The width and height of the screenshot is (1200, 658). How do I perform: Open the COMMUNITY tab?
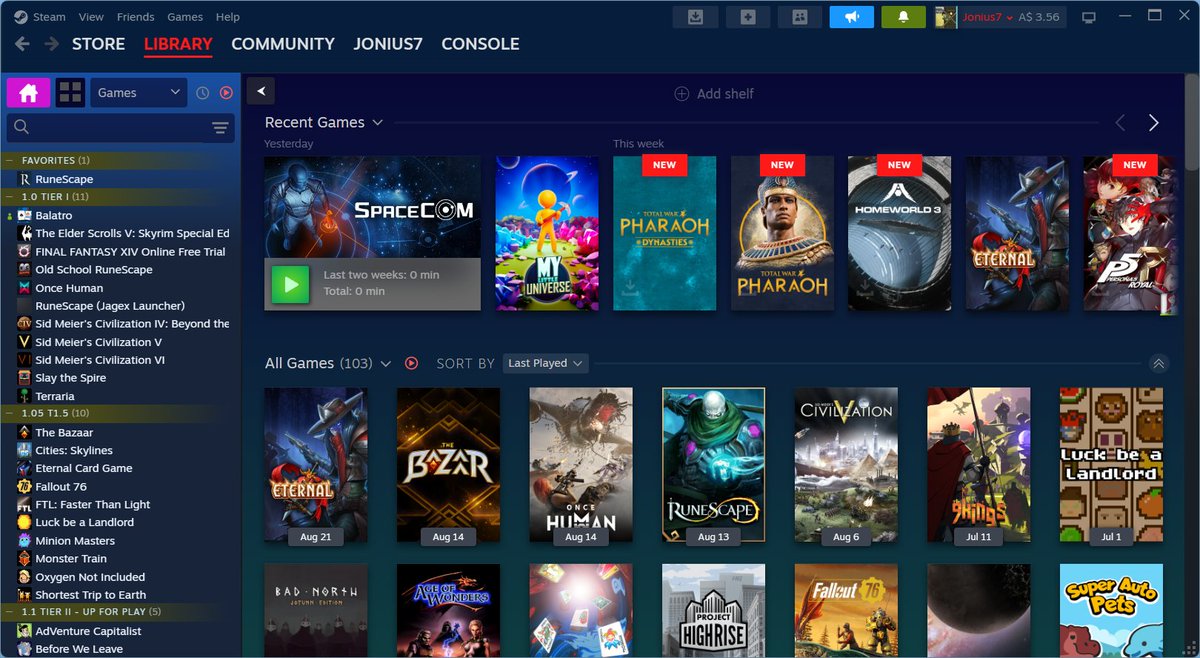tap(283, 44)
